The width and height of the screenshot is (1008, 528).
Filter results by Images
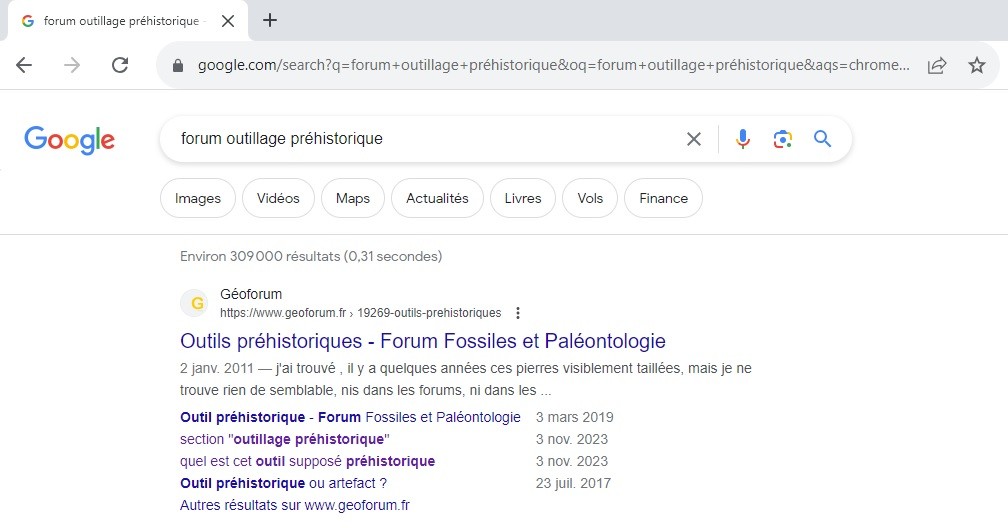(x=198, y=198)
